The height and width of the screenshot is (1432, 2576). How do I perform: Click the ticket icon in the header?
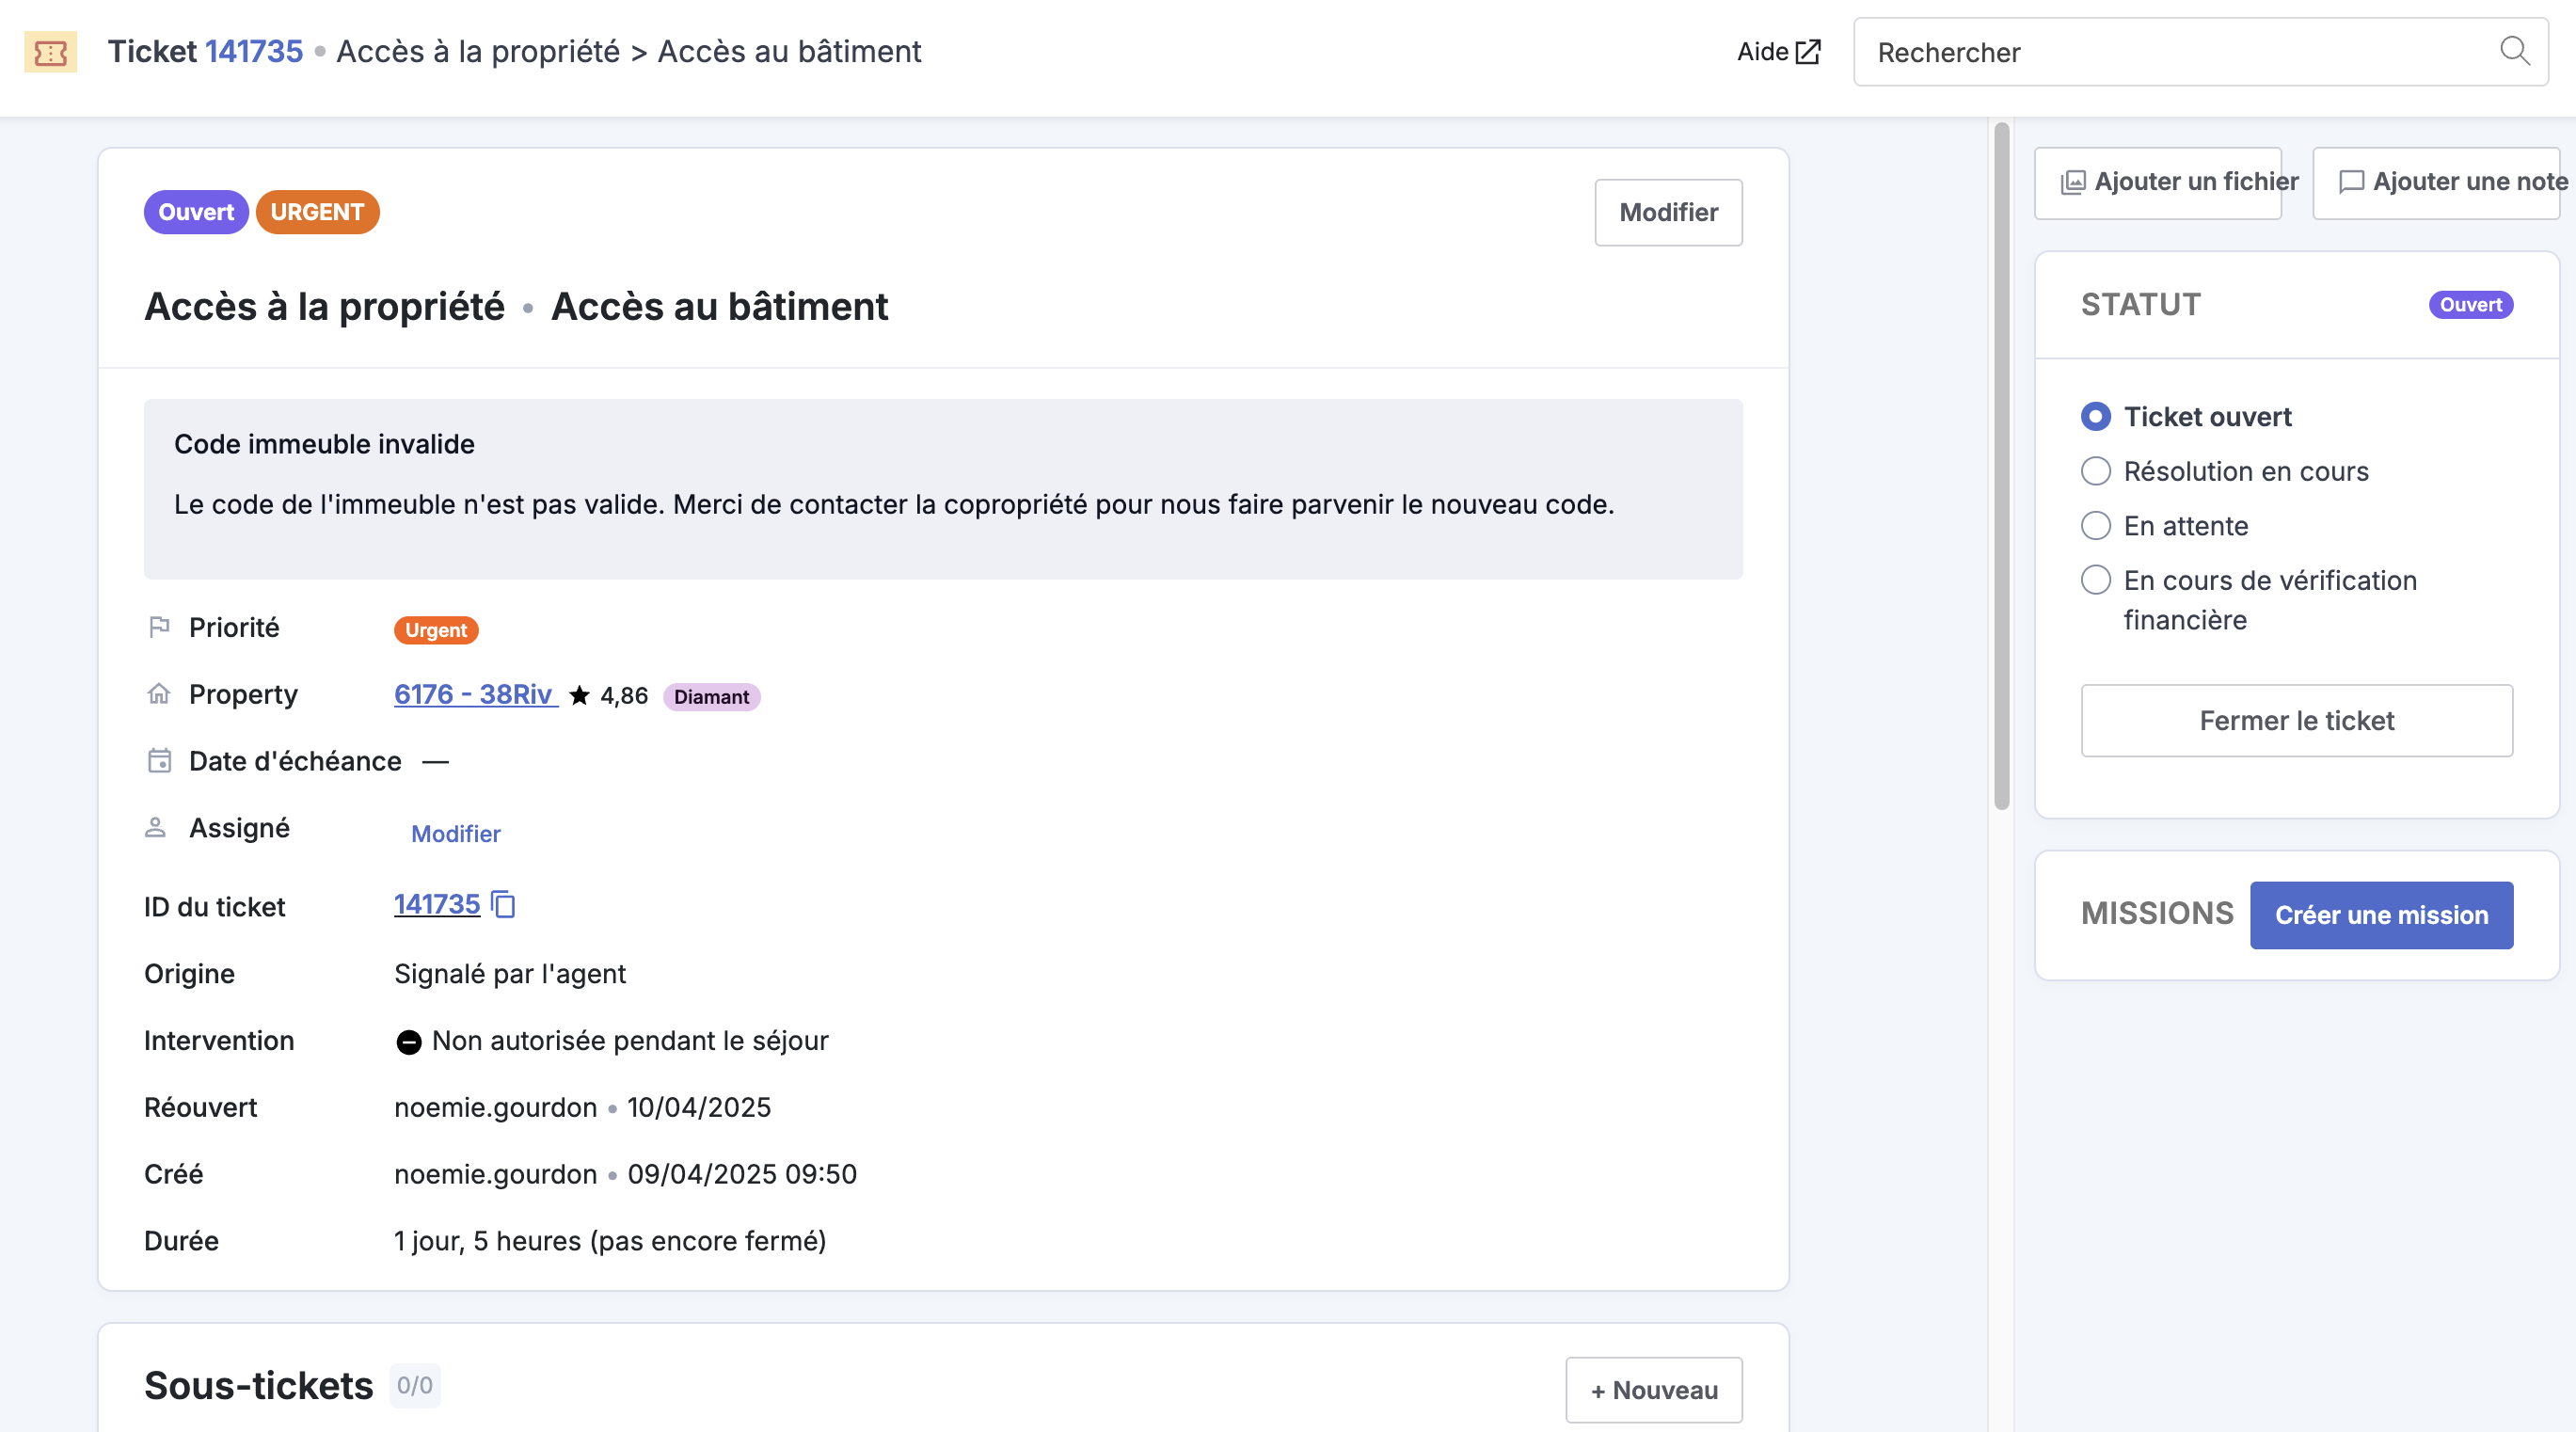pos(50,52)
